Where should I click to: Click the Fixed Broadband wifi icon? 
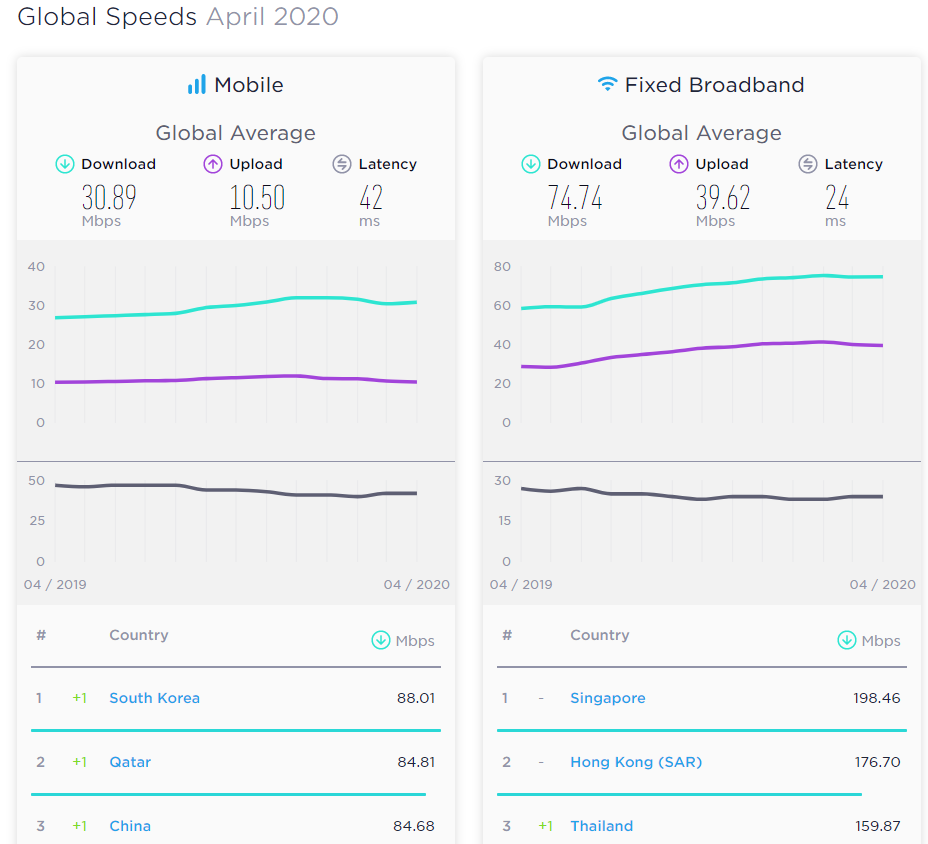607,85
